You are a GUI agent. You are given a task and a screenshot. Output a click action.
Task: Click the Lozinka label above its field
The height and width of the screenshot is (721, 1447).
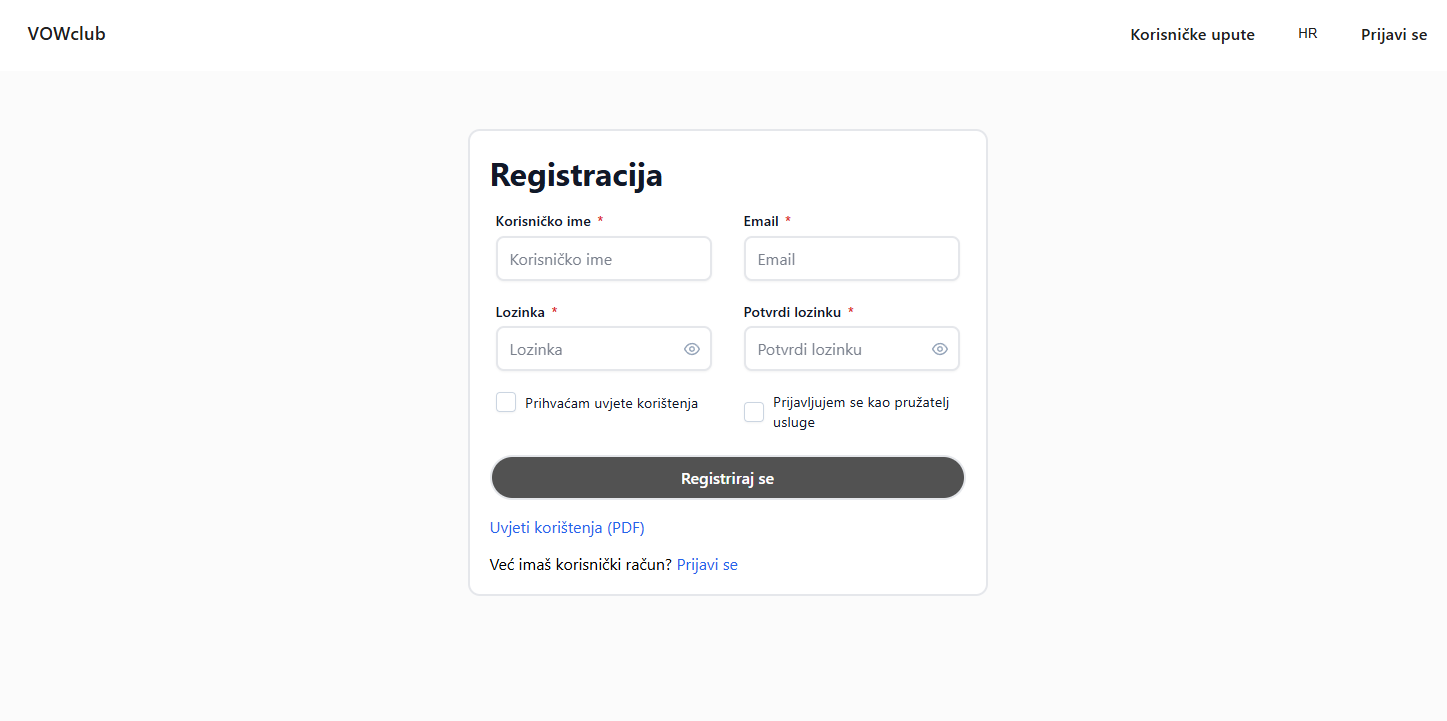point(520,312)
